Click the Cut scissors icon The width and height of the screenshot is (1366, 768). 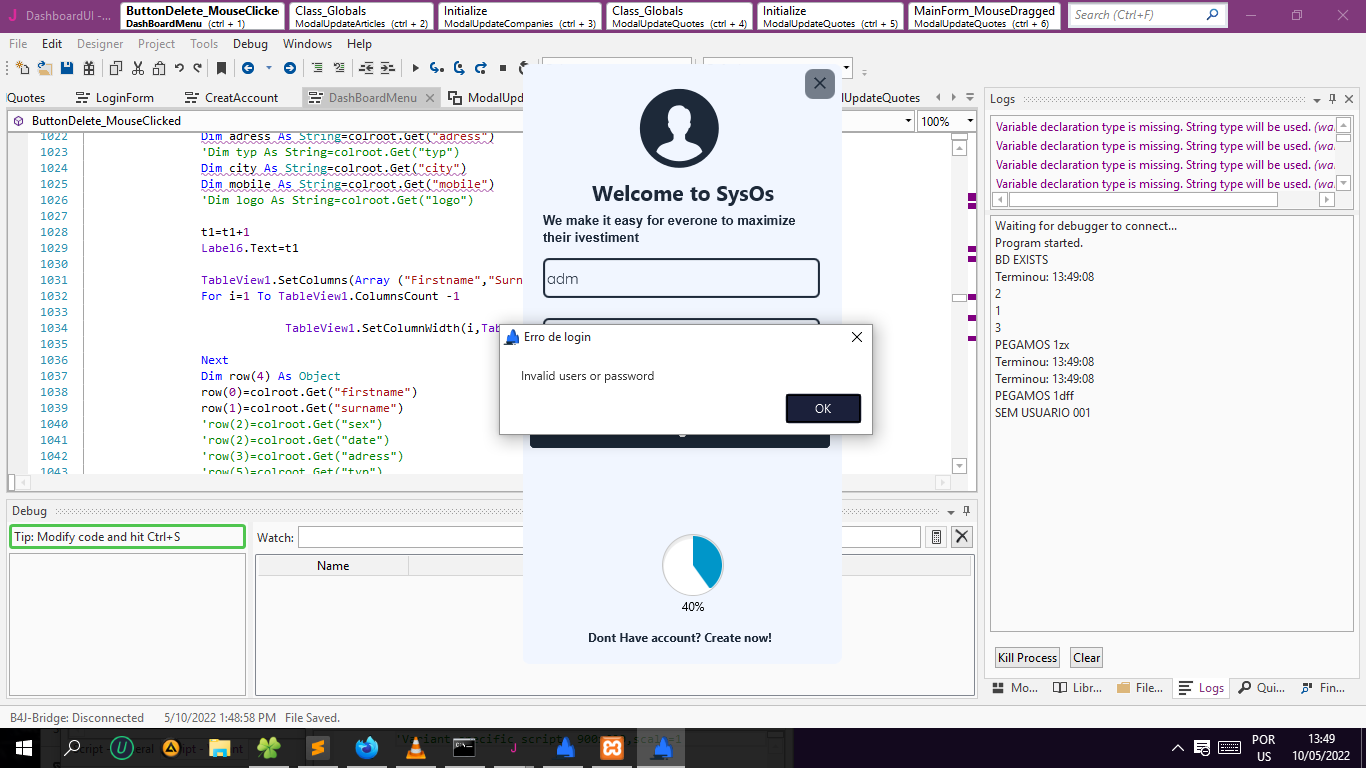point(137,68)
